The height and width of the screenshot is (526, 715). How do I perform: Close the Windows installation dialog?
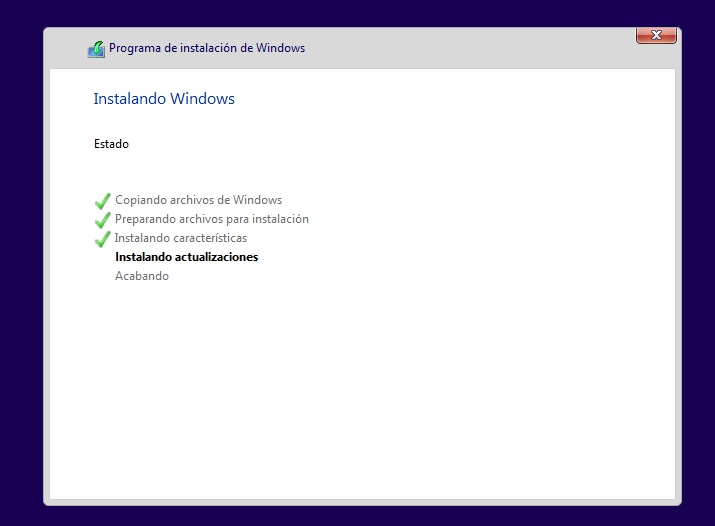[x=656, y=36]
